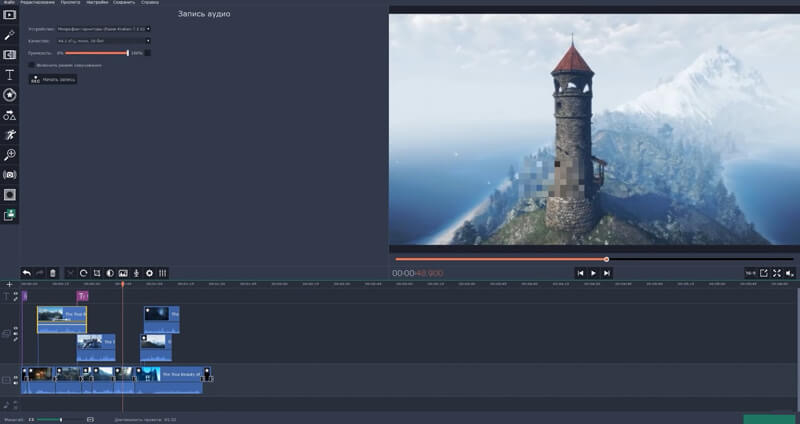Click the microphone record audio tool
Screen dimensions: 800x424
point(136,273)
